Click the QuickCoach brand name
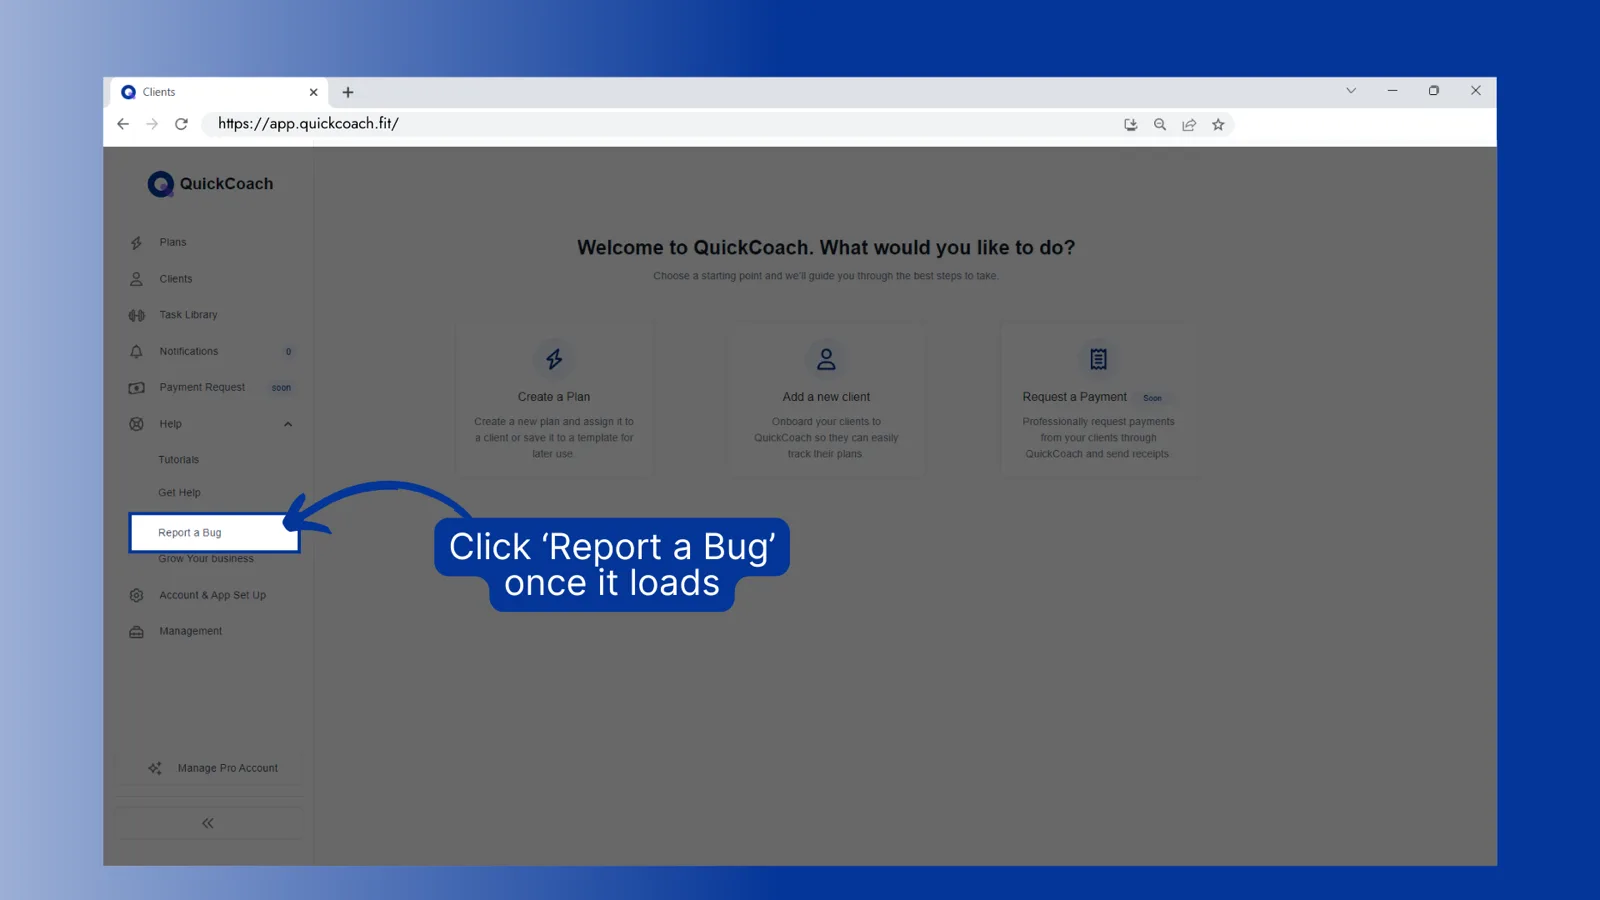The width and height of the screenshot is (1600, 900). click(226, 184)
